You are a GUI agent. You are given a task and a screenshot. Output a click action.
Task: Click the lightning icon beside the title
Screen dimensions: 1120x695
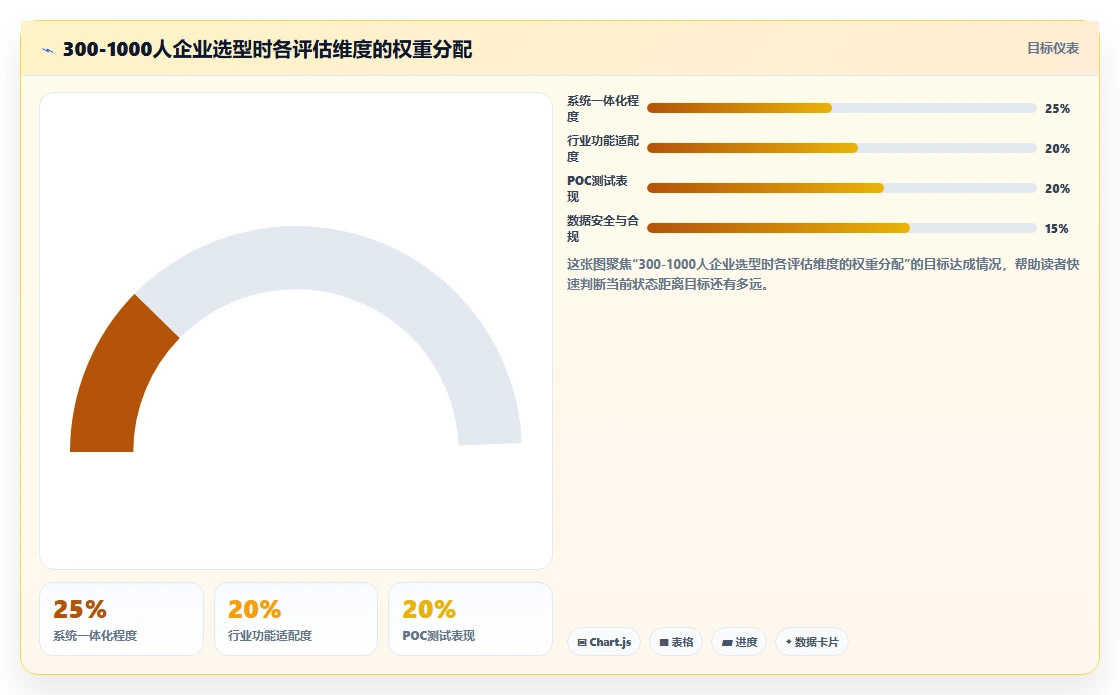click(x=48, y=50)
